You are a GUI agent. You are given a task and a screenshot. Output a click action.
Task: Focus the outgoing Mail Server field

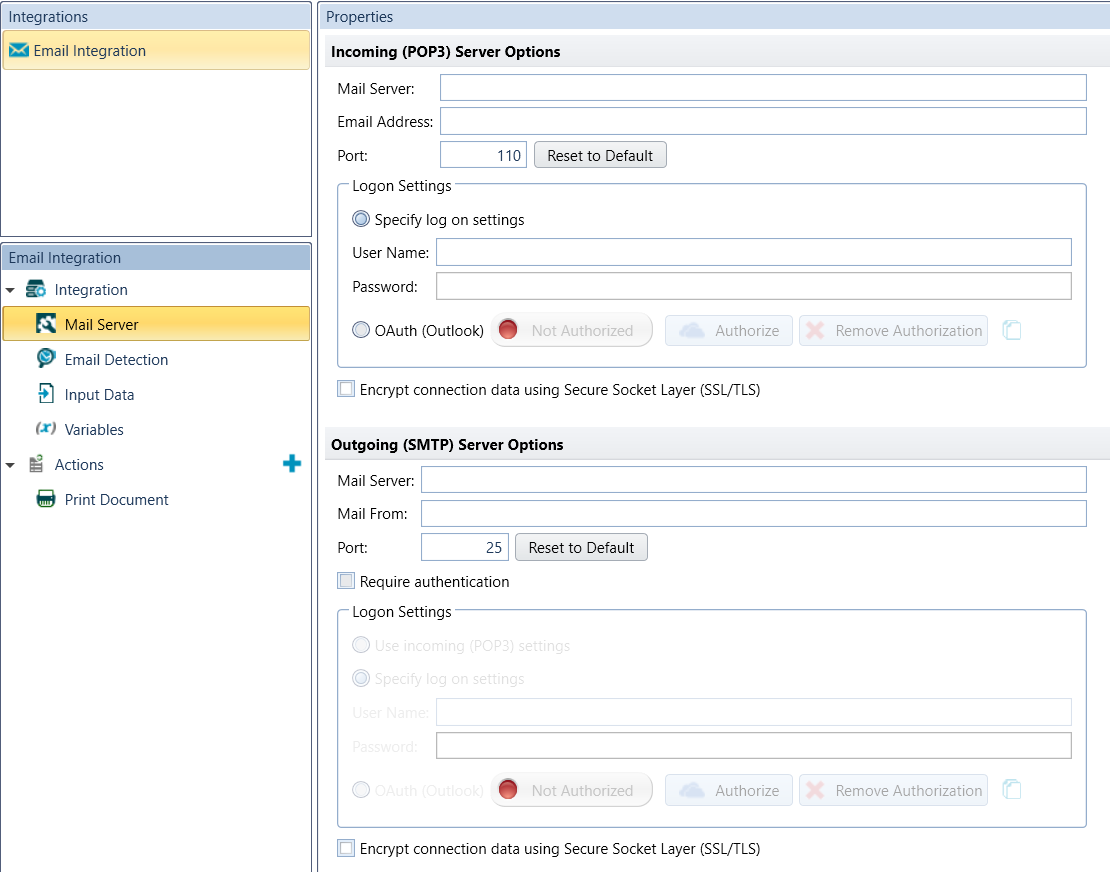pyautogui.click(x=754, y=480)
